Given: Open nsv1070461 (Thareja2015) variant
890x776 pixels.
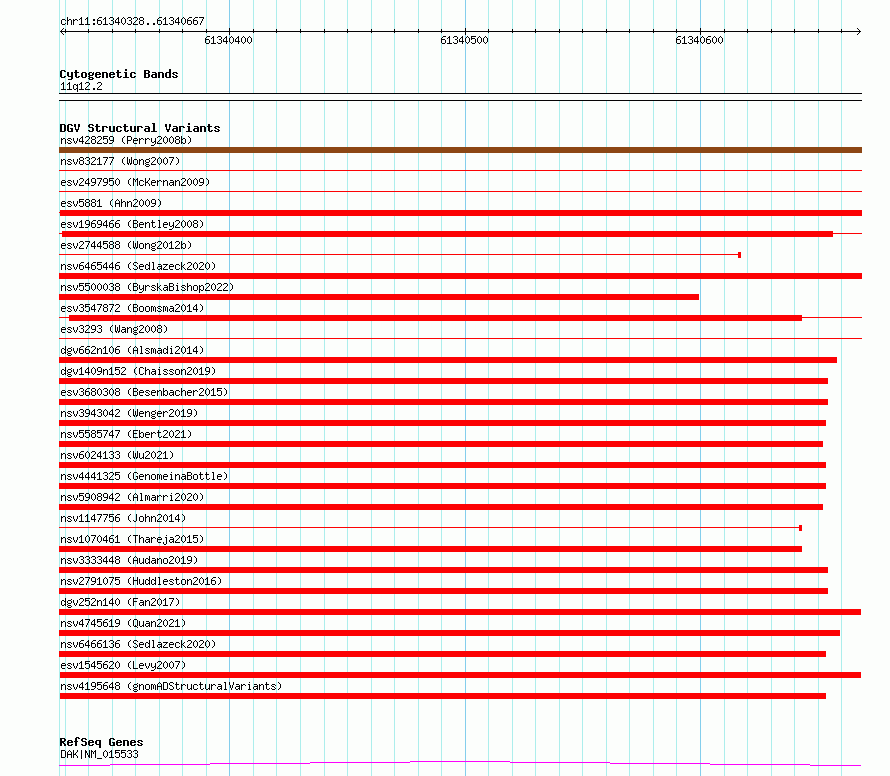Looking at the screenshot, I should pos(132,539).
